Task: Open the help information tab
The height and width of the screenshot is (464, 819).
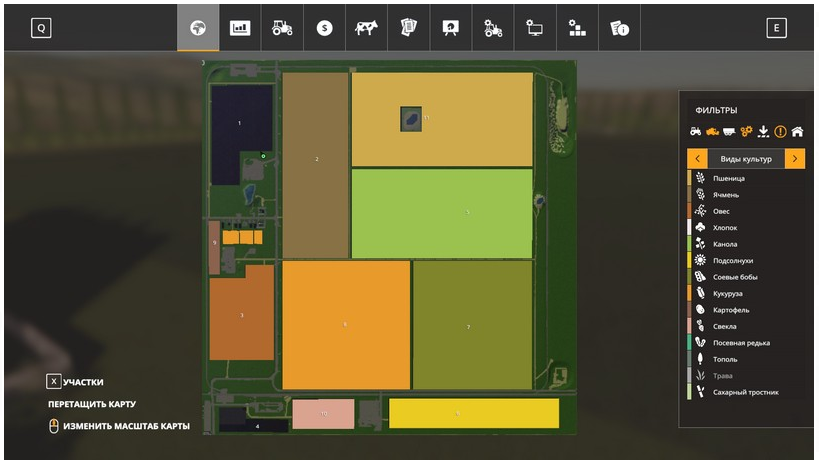Action: [x=619, y=28]
